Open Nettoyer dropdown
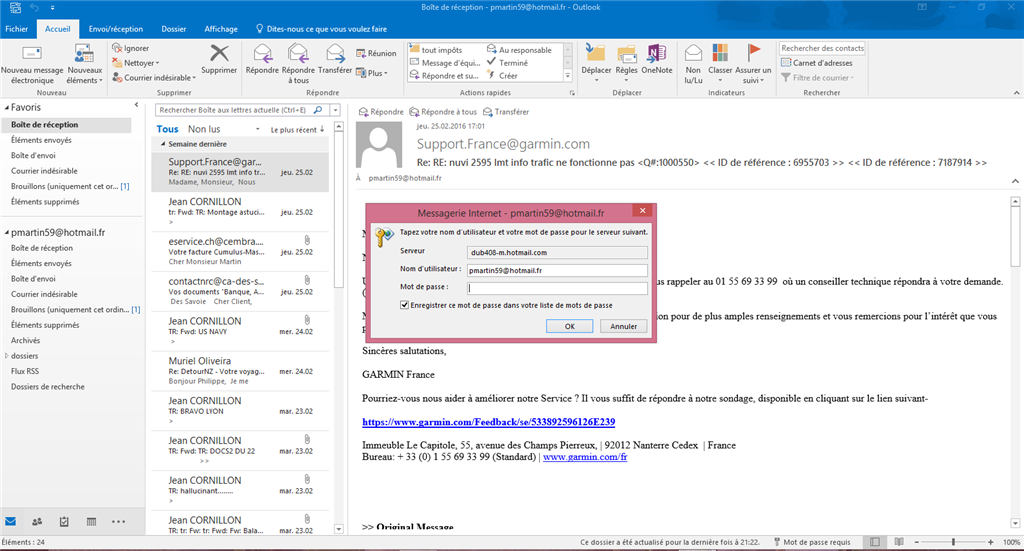Image resolution: width=1024 pixels, height=551 pixels. click(x=135, y=63)
